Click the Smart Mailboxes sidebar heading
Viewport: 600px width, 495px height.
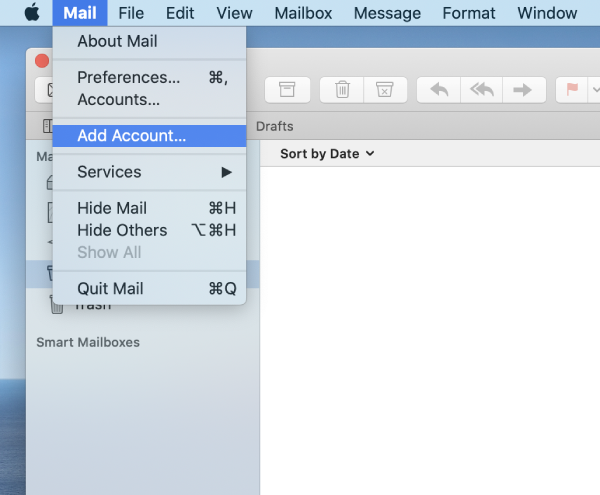88,342
